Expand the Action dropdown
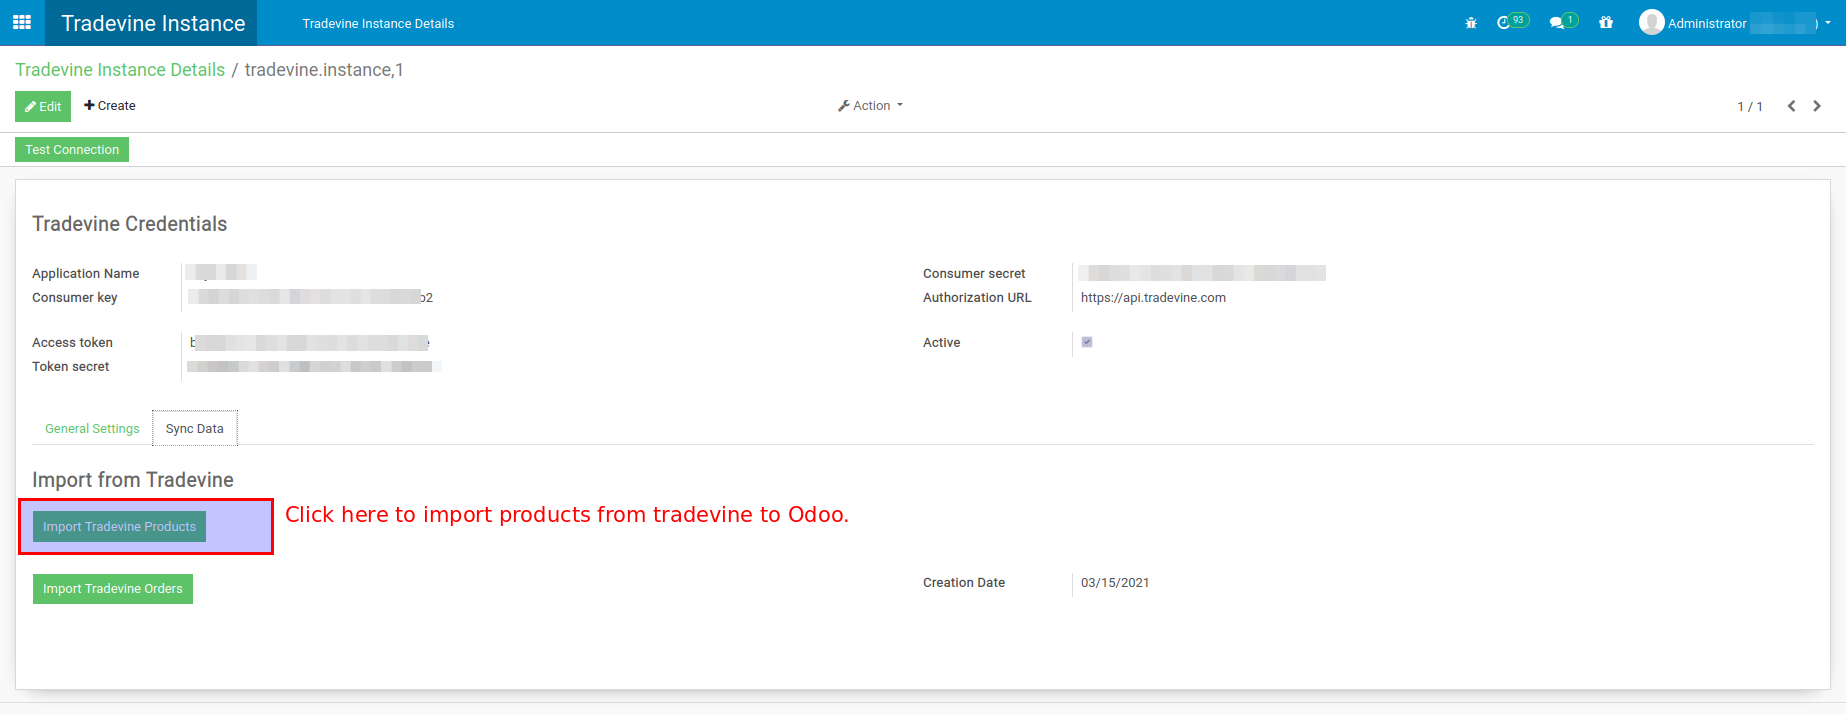Image resolution: width=1846 pixels, height=714 pixels. click(x=870, y=106)
